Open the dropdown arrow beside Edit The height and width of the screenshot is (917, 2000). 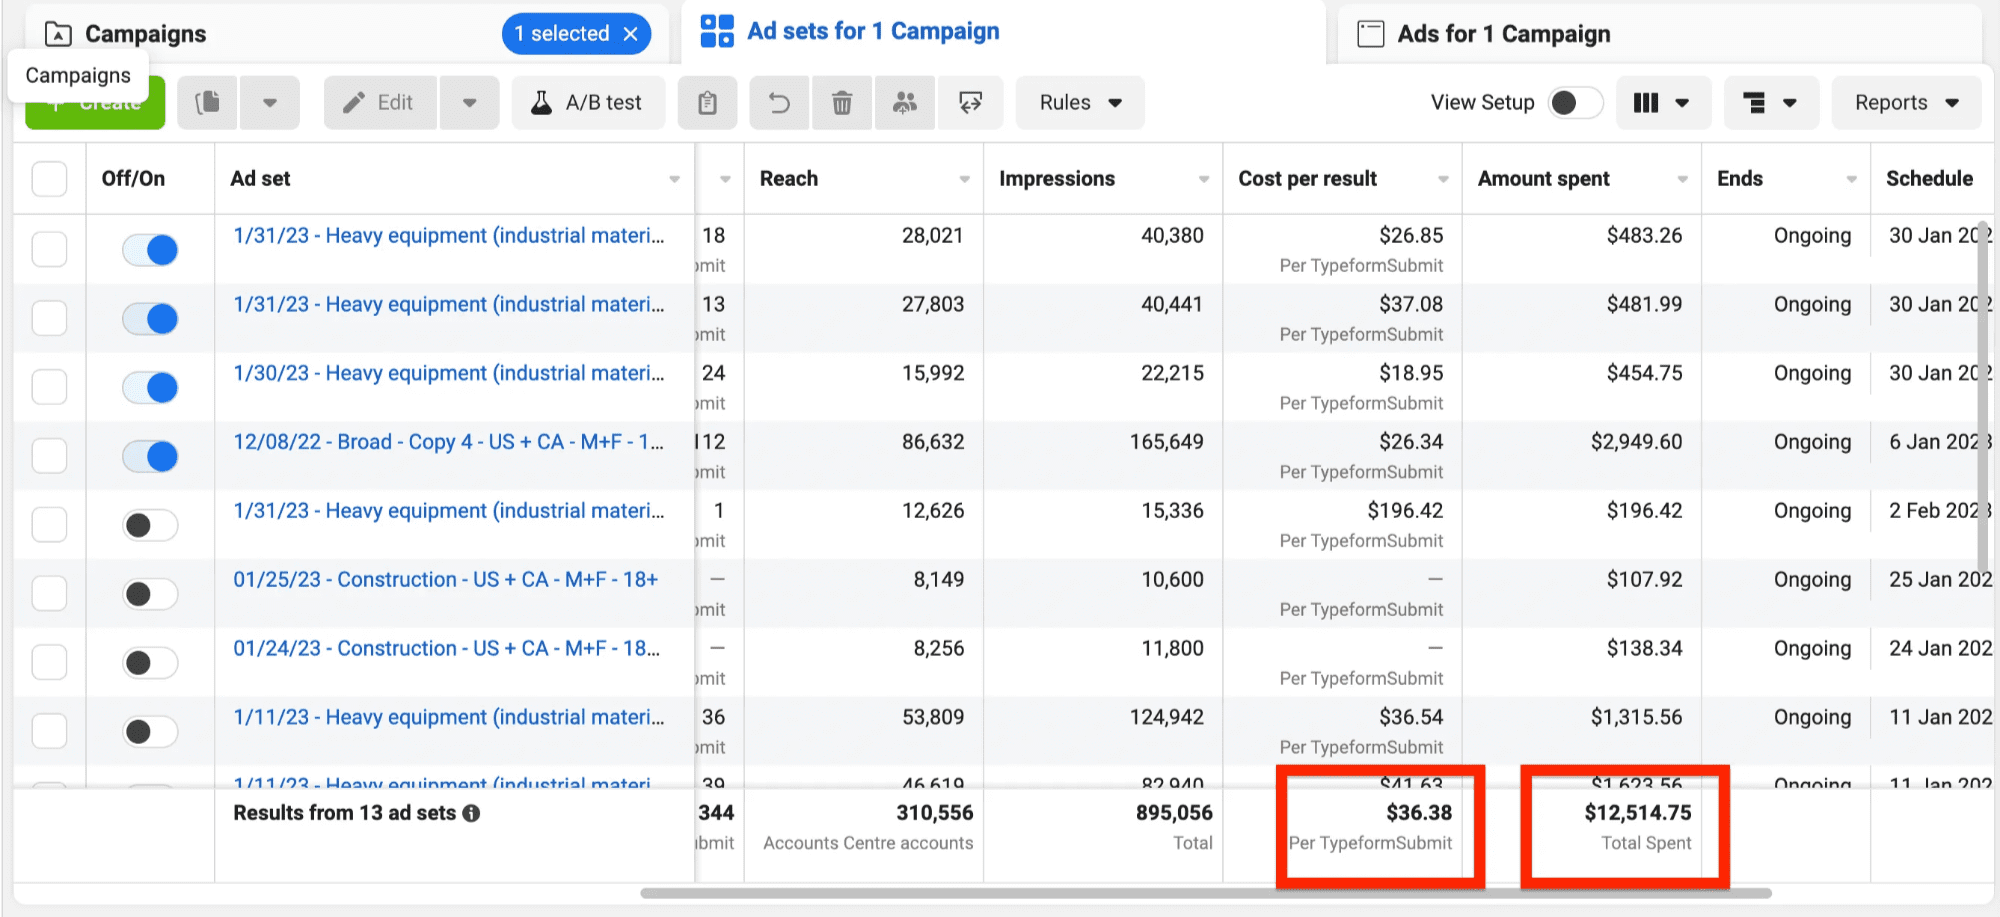(x=469, y=103)
